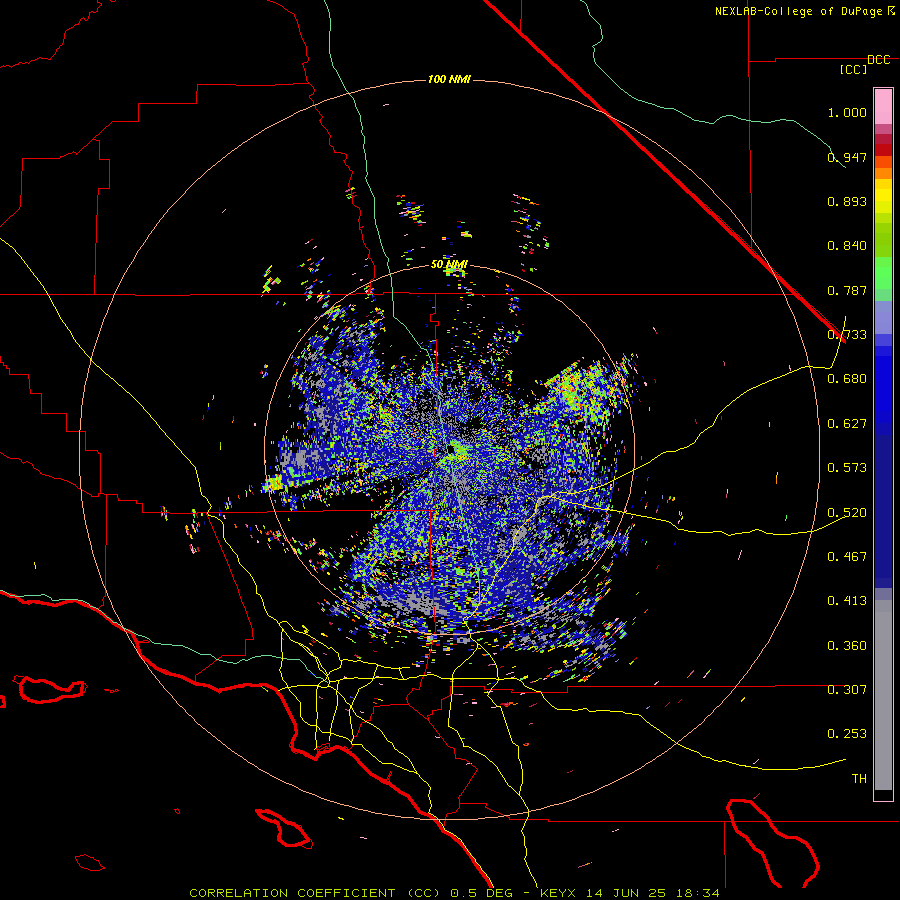Pick the red swatch of the color bar
The height and width of the screenshot is (900, 900).
(883, 149)
